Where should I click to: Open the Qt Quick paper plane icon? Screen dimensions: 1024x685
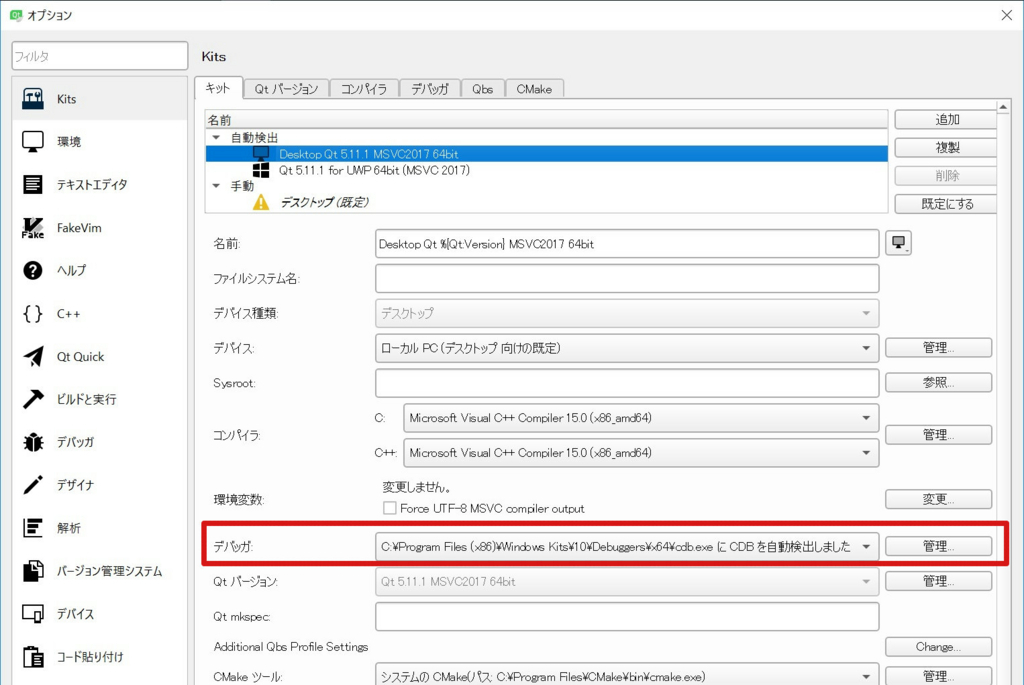(33, 357)
